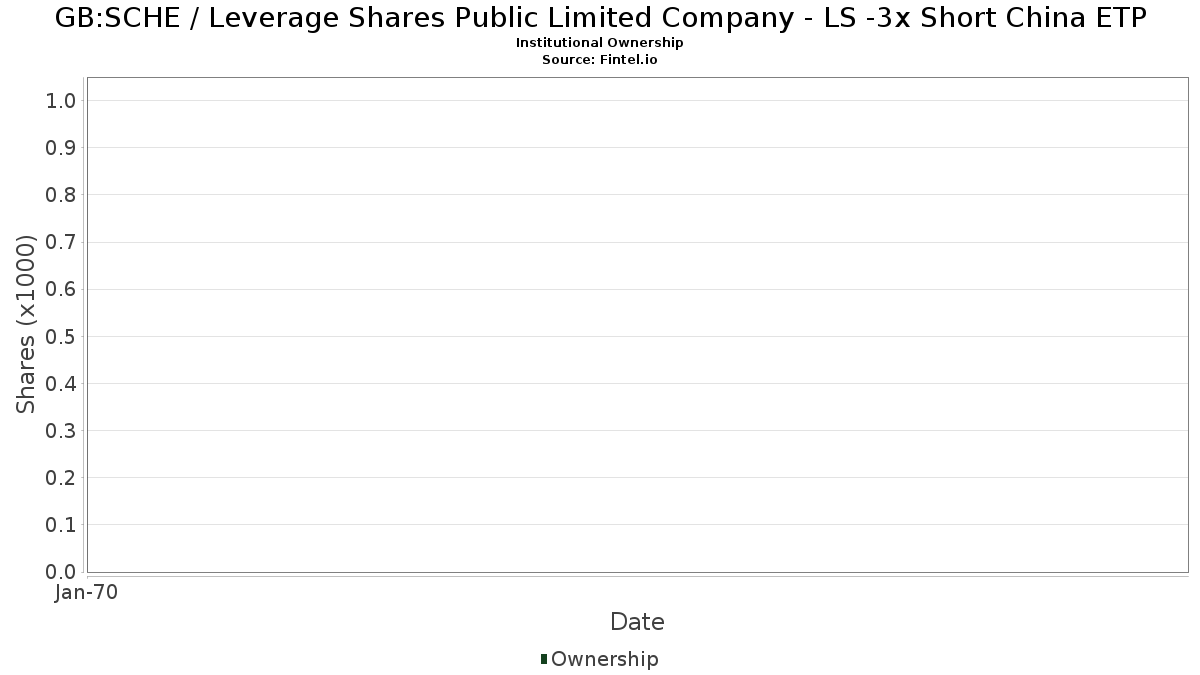
Task: Click the 0.3 y-axis tick label
Action: 61,431
